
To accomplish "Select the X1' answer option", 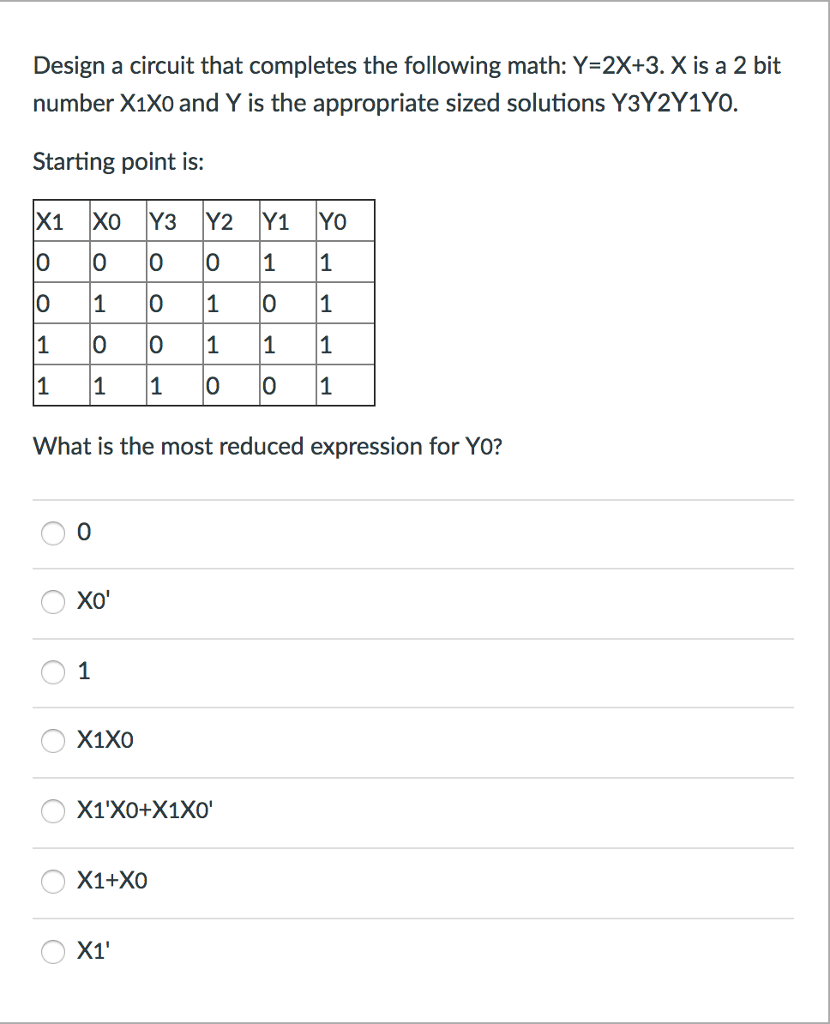I will (54, 952).
